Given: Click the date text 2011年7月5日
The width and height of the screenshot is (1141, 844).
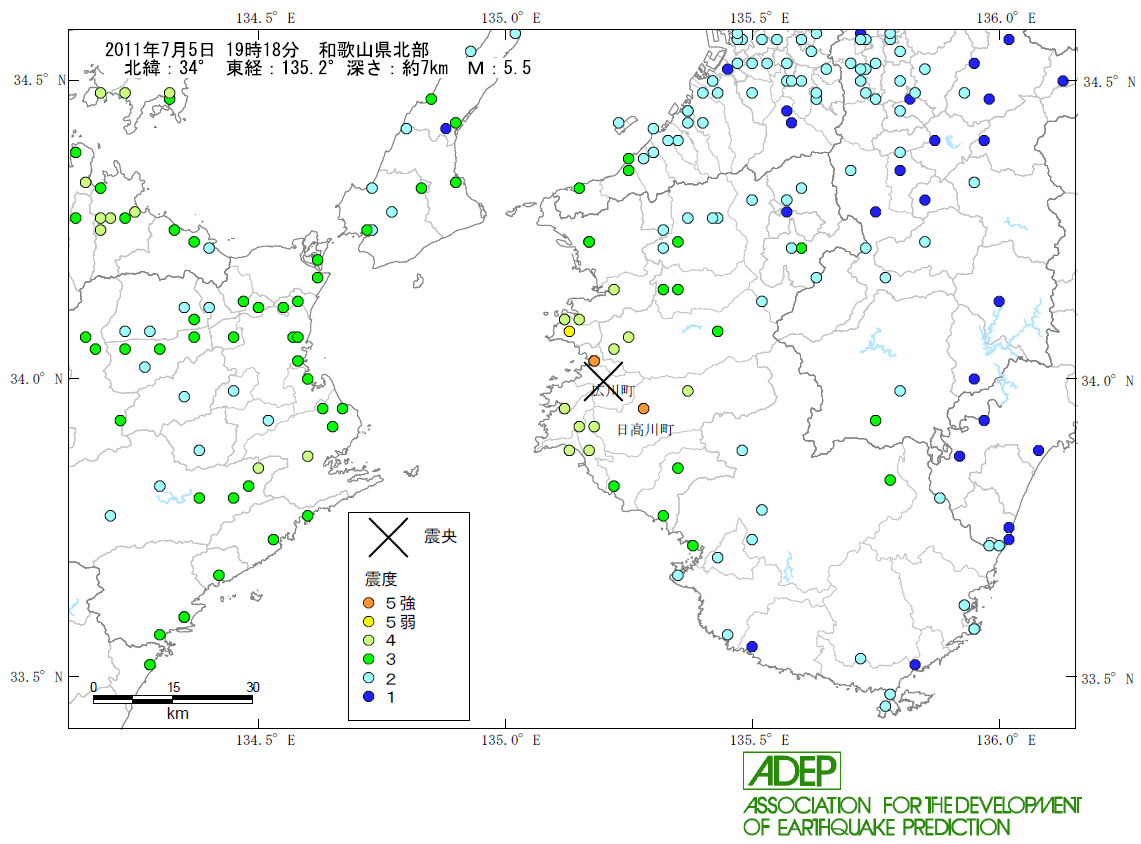Looking at the screenshot, I should coord(159,50).
